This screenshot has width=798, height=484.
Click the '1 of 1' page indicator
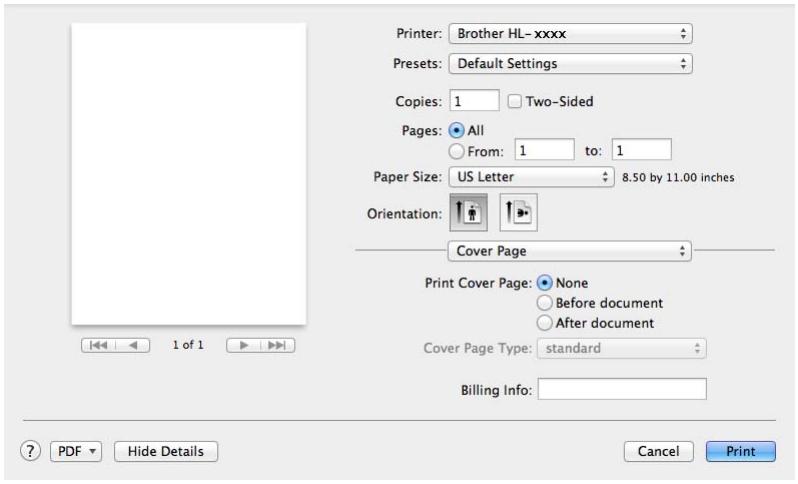(x=188, y=345)
